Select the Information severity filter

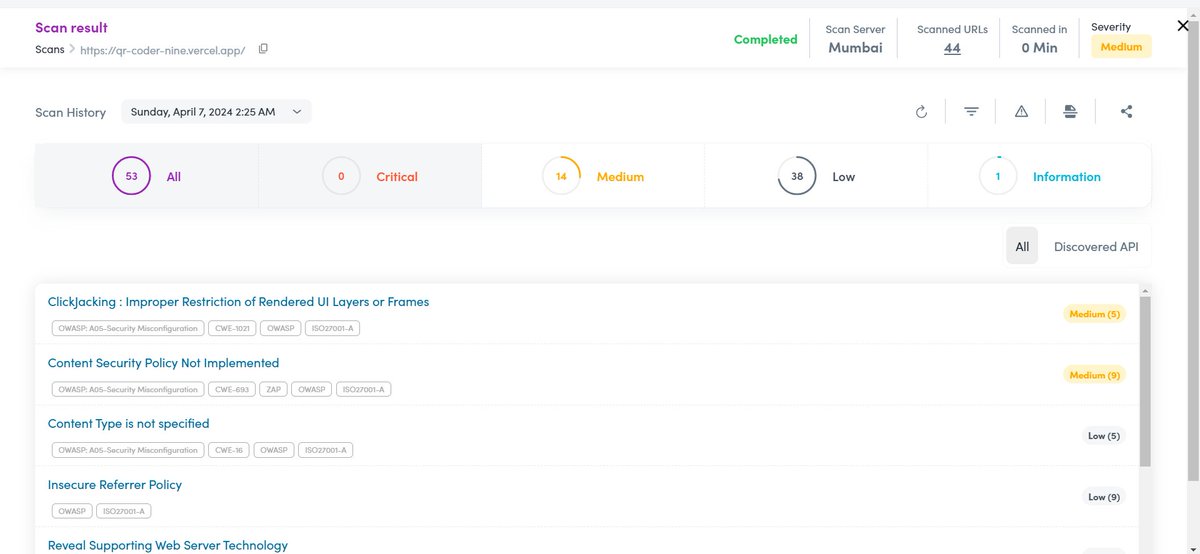coord(1039,176)
